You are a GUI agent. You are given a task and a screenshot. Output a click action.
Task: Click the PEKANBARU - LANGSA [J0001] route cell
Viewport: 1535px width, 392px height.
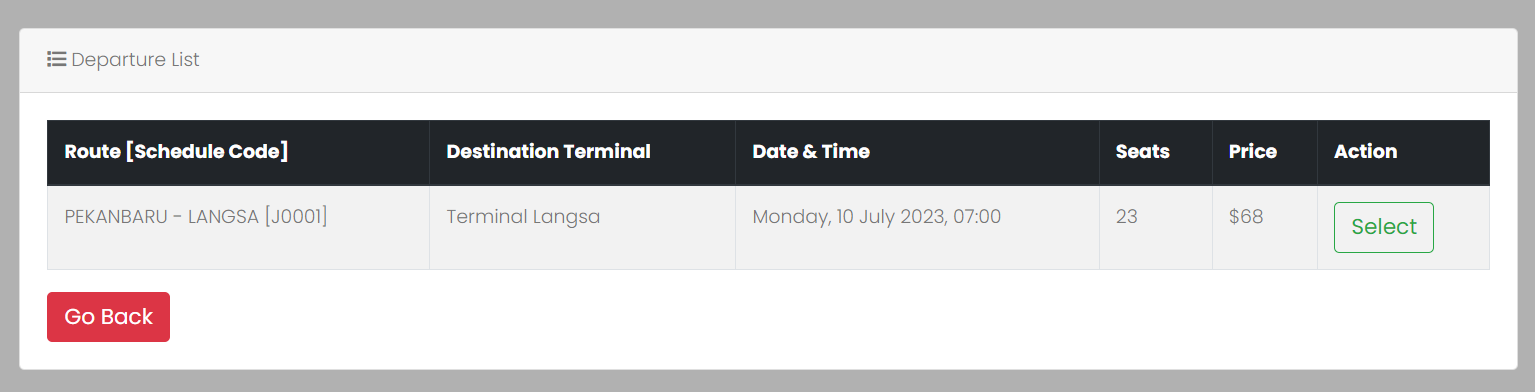pos(238,228)
